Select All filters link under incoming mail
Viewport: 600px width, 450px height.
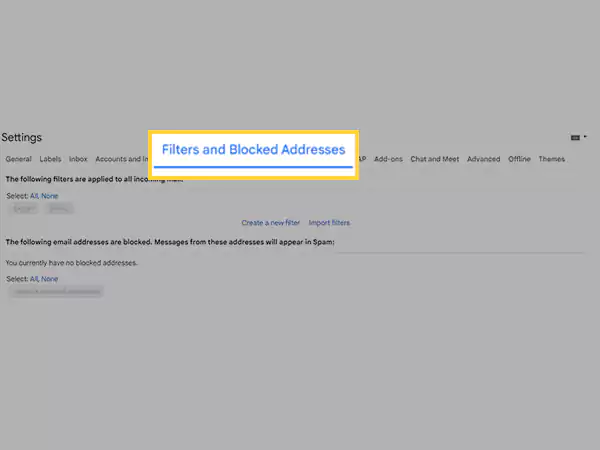point(34,196)
